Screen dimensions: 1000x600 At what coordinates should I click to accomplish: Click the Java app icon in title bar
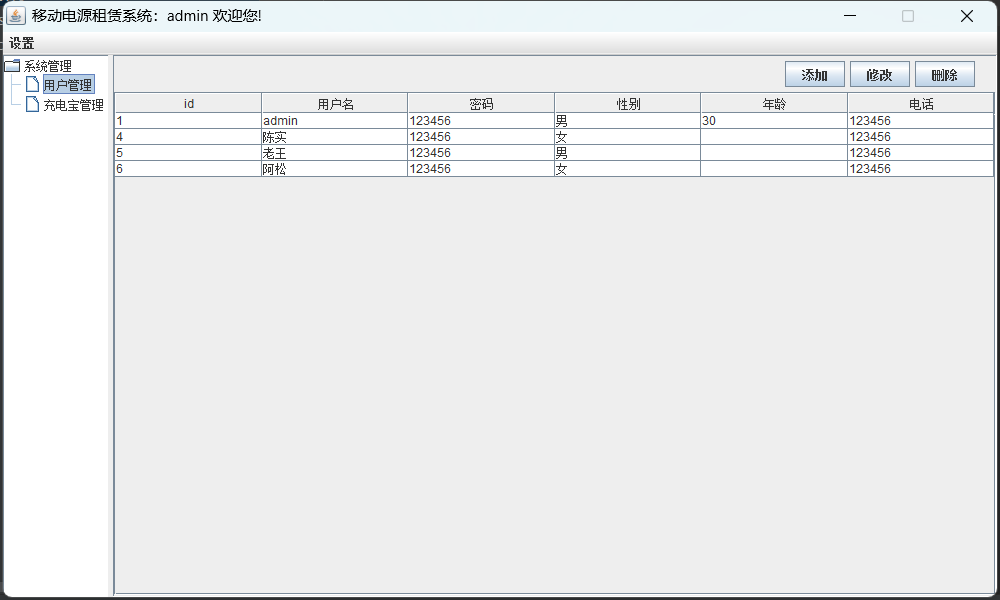pos(16,16)
